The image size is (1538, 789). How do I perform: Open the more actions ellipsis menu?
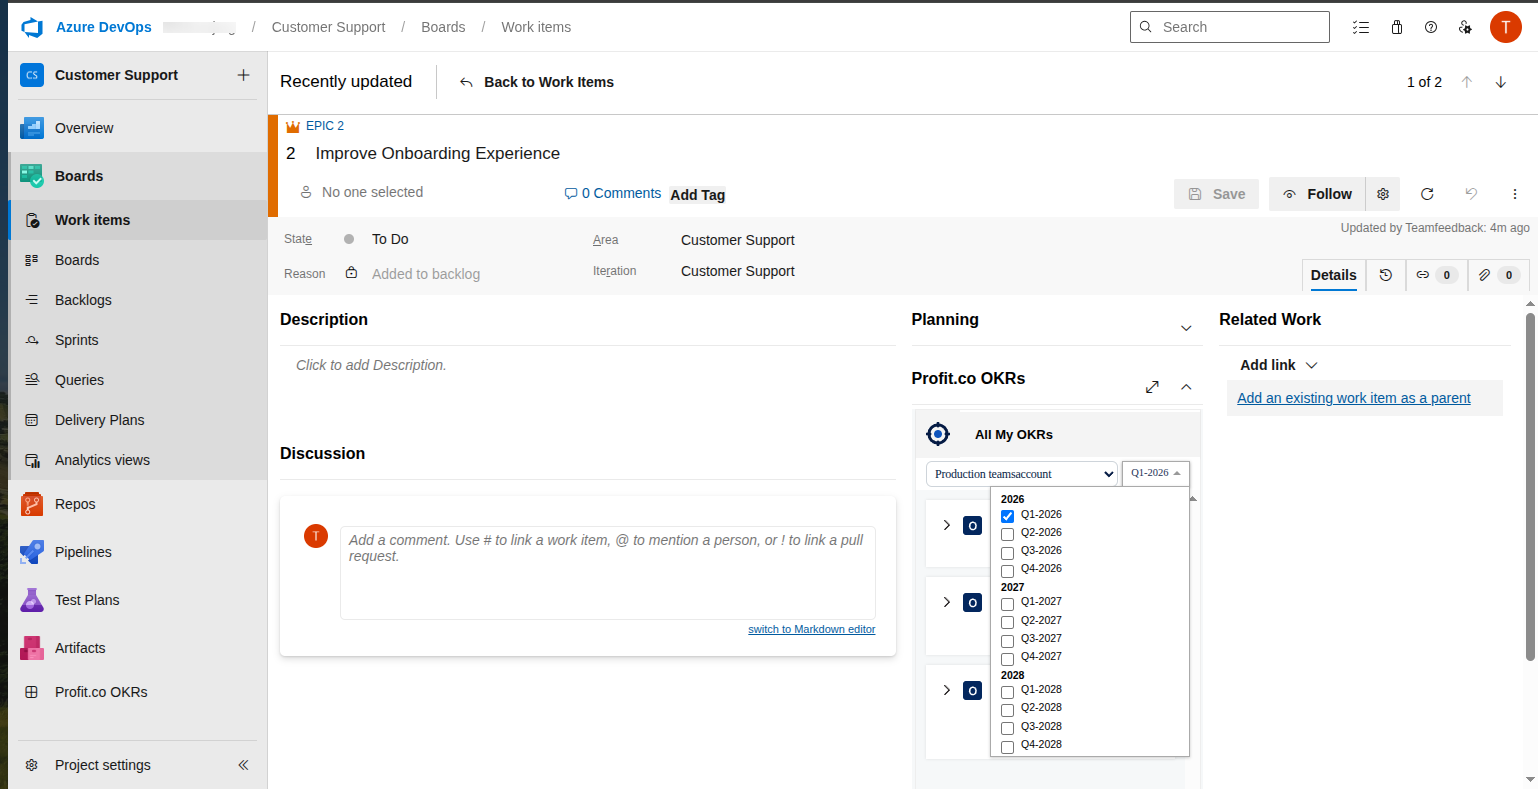point(1515,194)
